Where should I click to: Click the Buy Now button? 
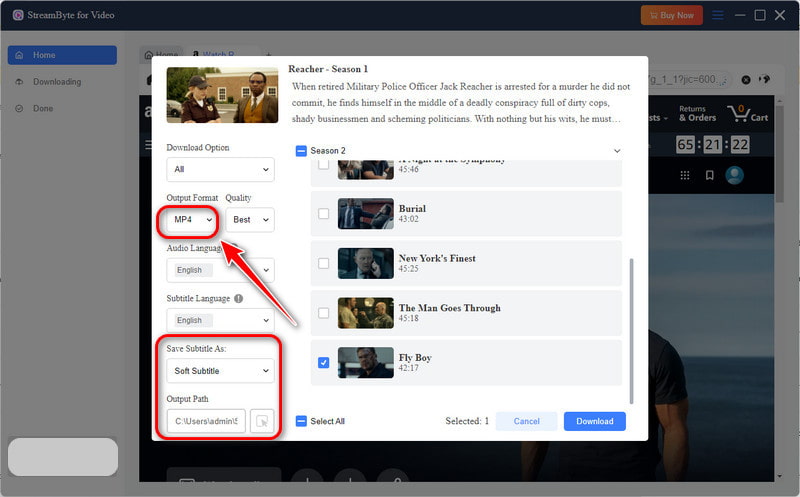[671, 15]
